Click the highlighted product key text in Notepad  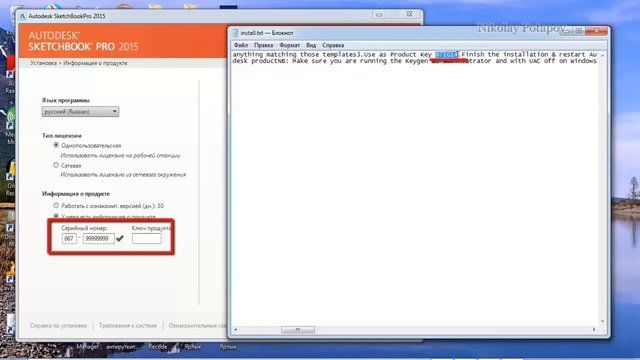[x=446, y=54]
